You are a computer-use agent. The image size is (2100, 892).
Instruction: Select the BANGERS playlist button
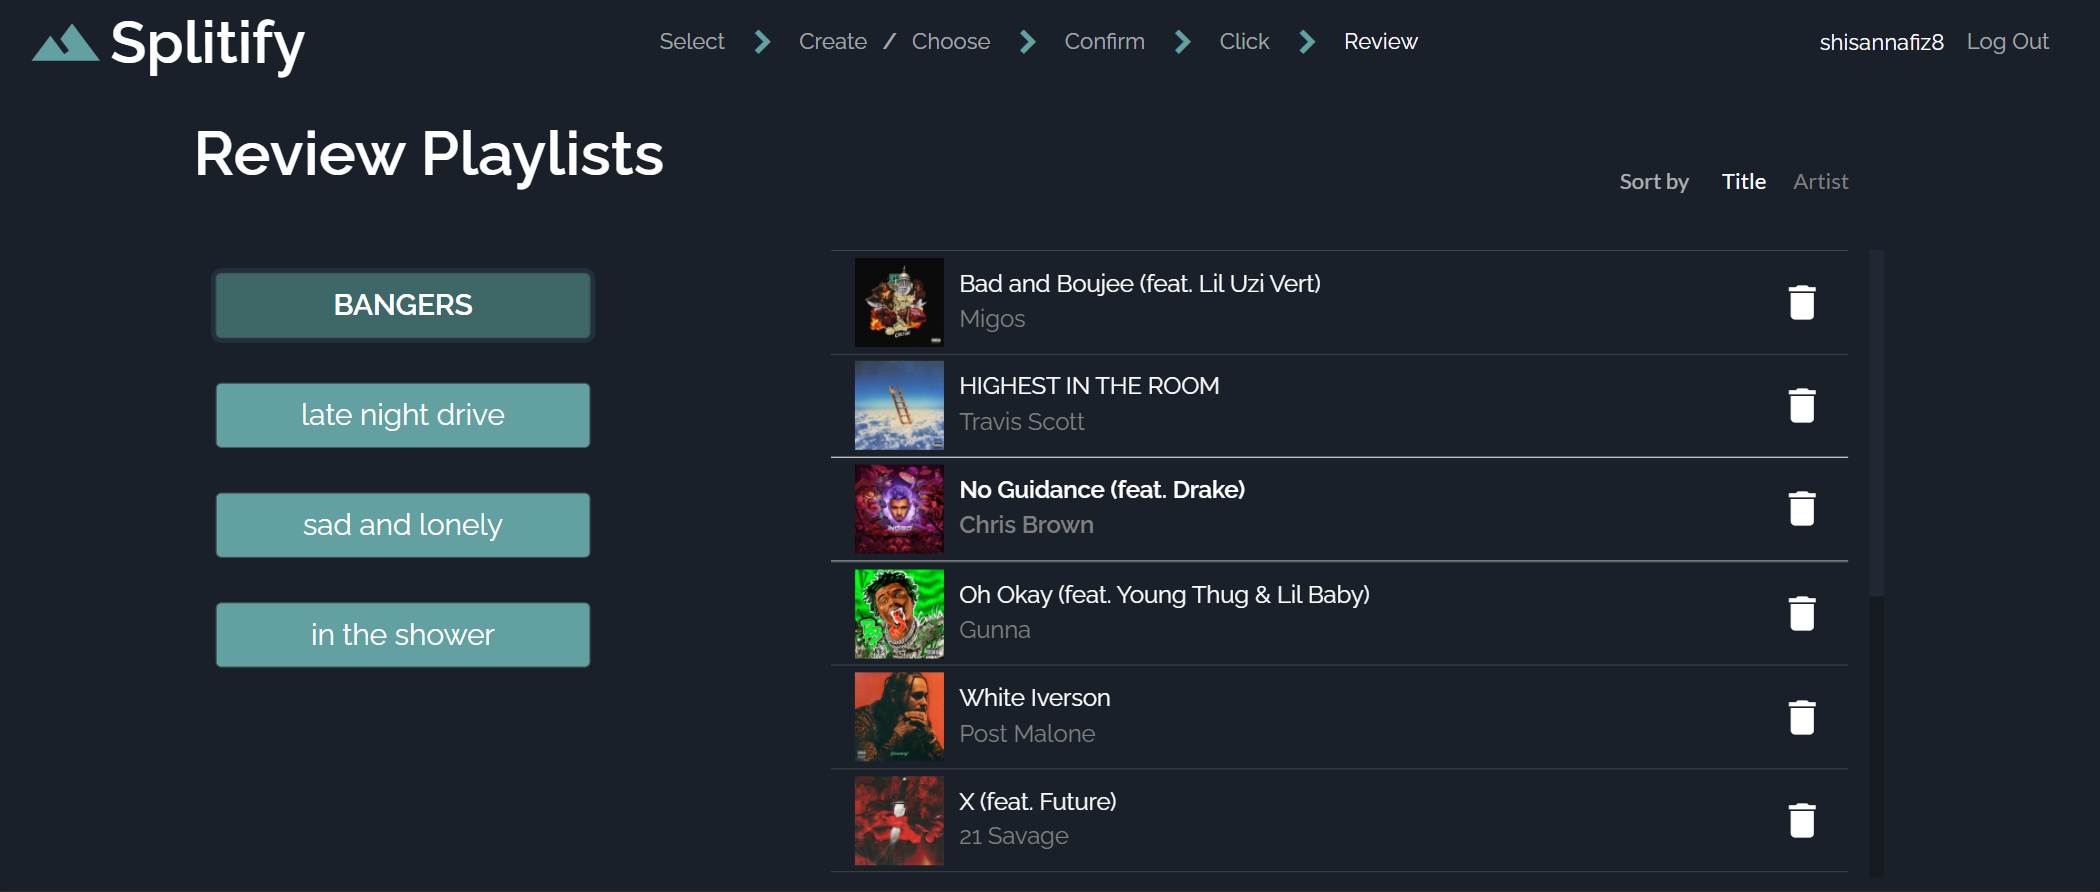click(x=403, y=305)
